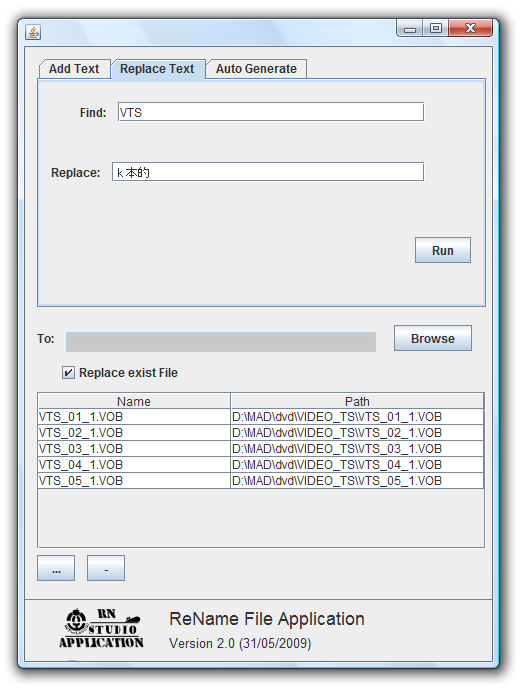
Task: Click the Path column header
Action: click(x=357, y=401)
